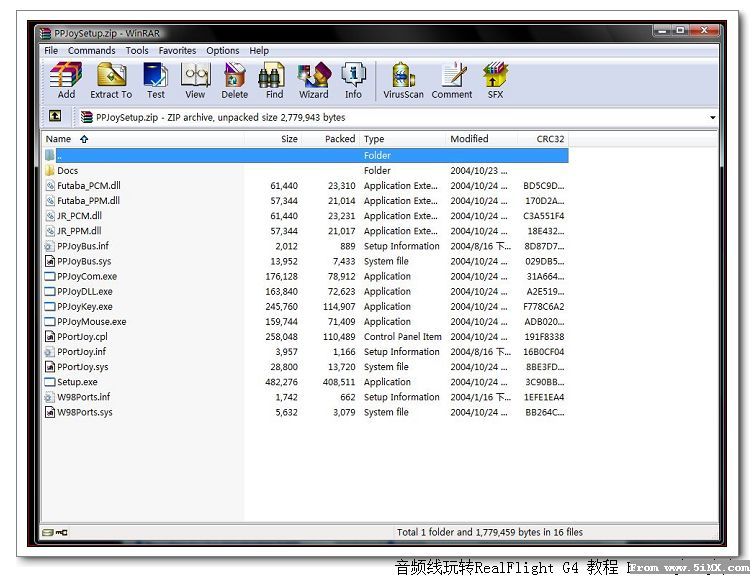This screenshot has width=755, height=577.
Task: Select PPortJoy.inf file name
Action: (81, 352)
